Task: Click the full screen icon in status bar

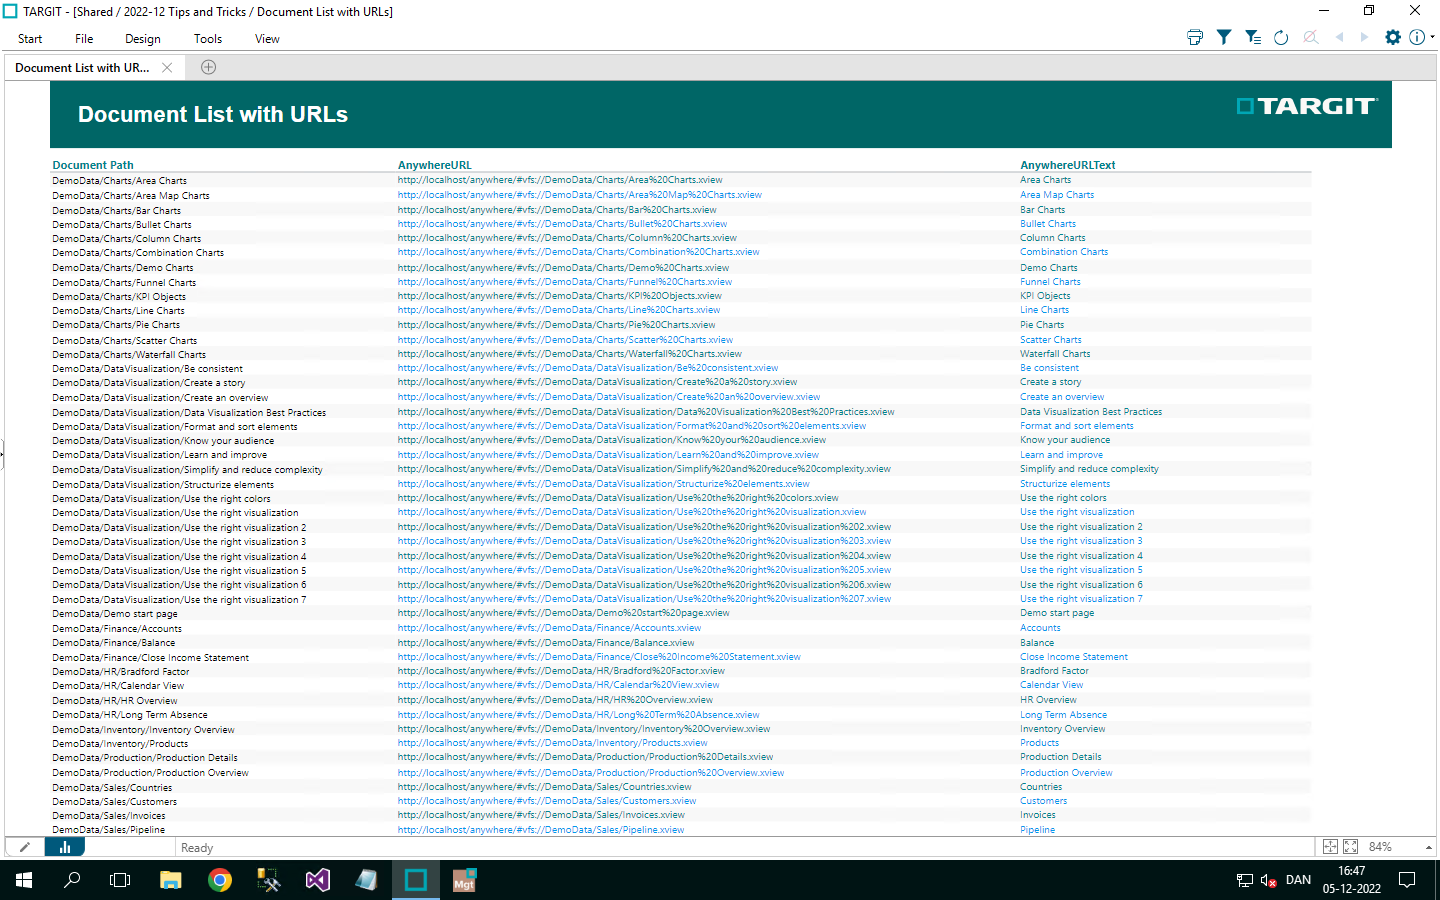Action: click(x=1351, y=847)
